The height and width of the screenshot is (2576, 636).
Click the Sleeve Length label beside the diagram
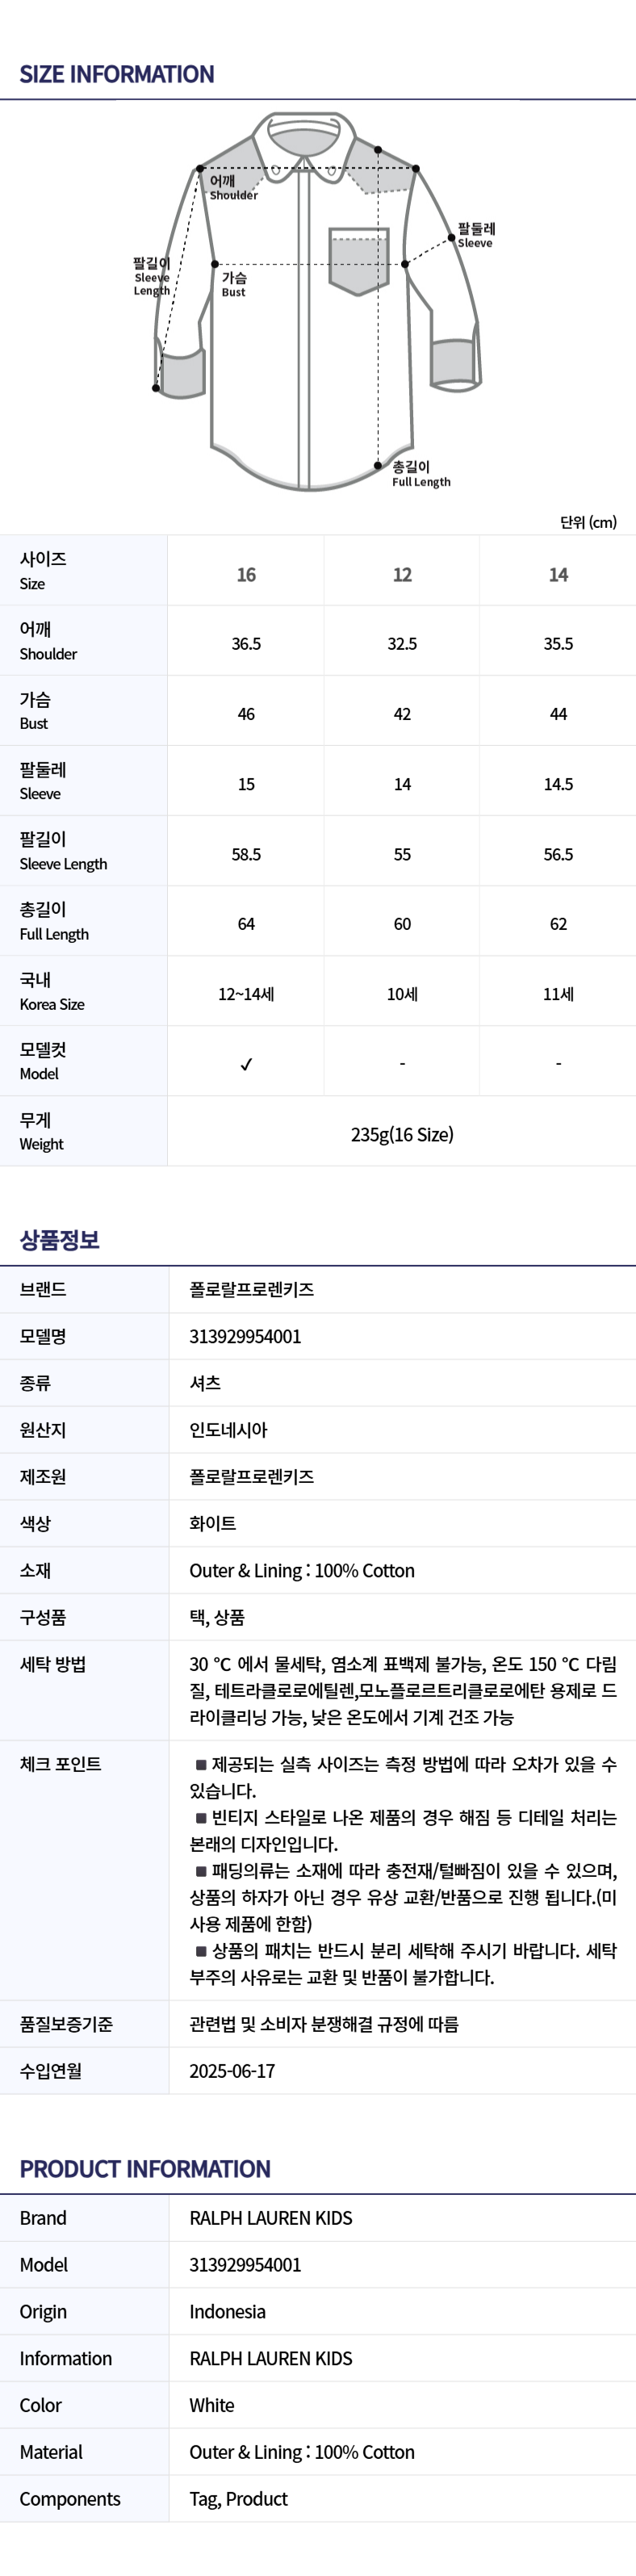[x=152, y=277]
